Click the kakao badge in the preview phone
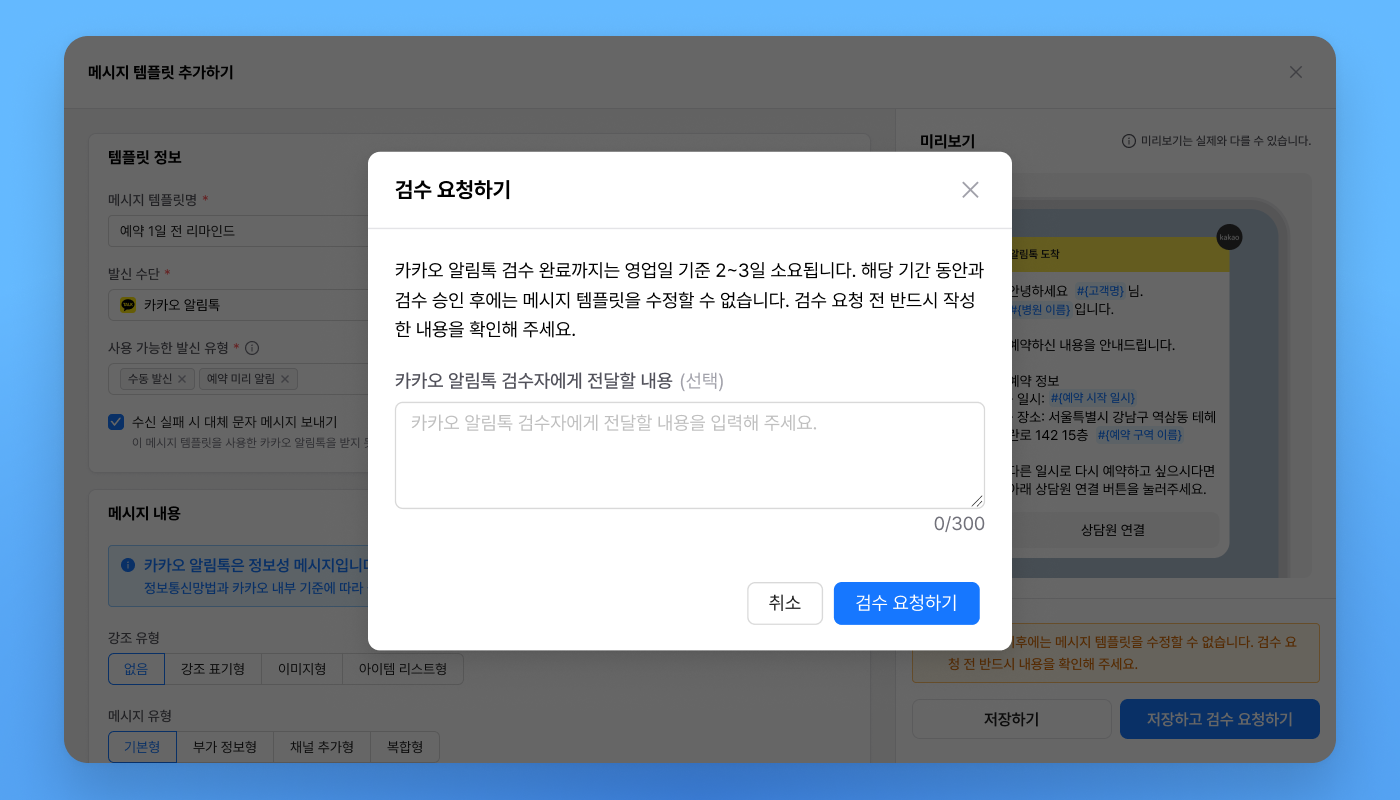This screenshot has width=1400, height=800. pos(1229,237)
